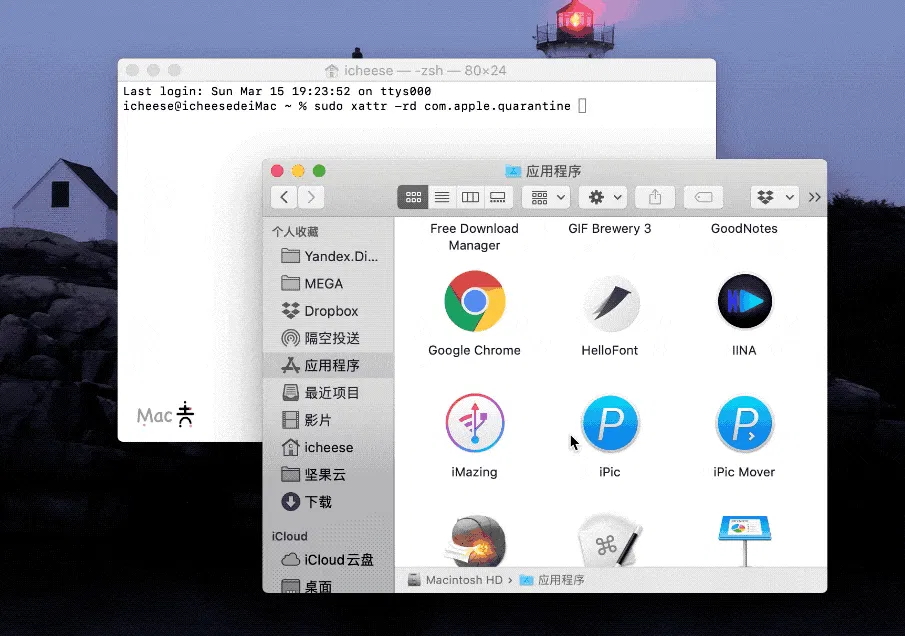Expand the group-by arrangement dropdown
This screenshot has width=905, height=636.
click(x=546, y=197)
